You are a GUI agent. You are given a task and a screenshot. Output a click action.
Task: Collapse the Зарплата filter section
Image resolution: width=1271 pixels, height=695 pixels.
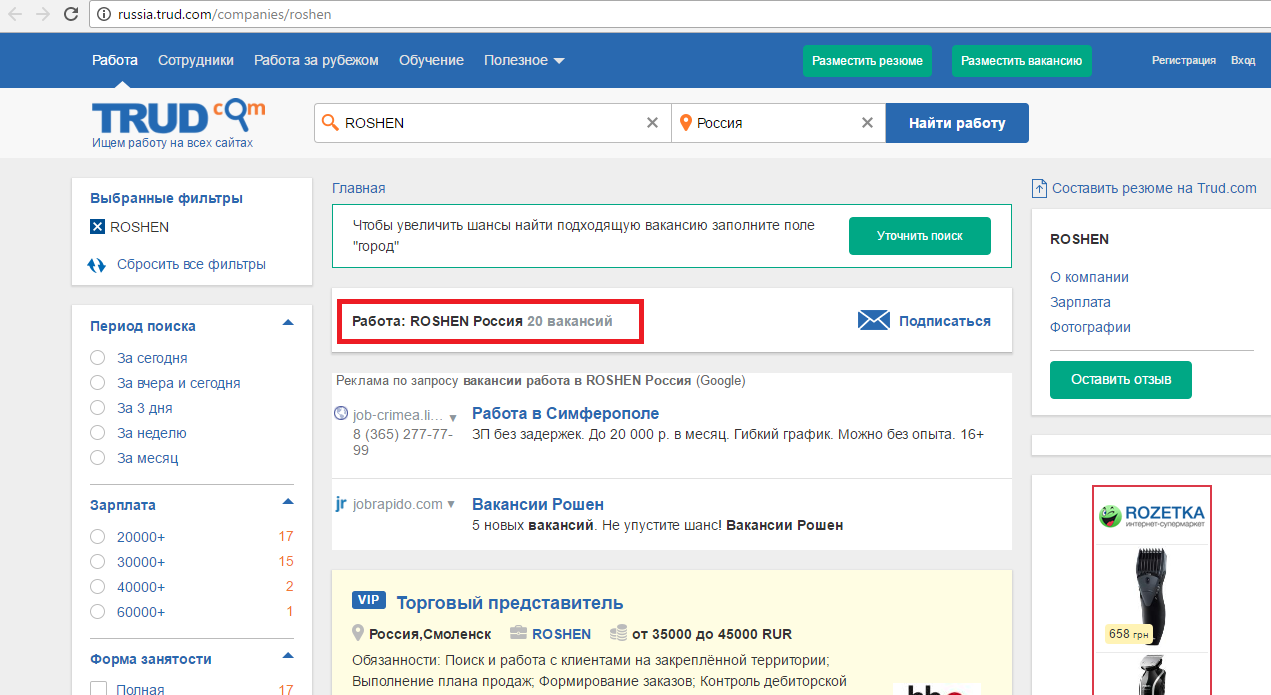[x=287, y=501]
